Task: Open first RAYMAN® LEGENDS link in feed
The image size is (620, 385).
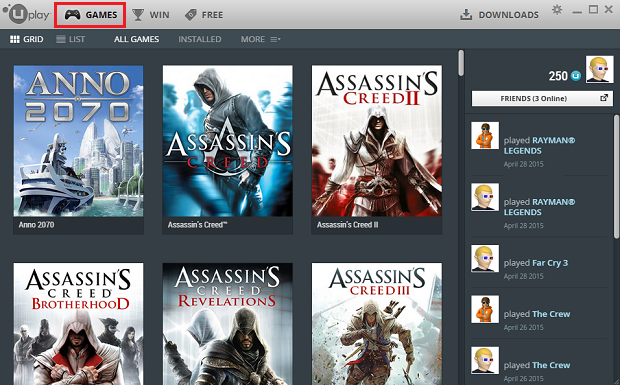Action: [x=539, y=145]
